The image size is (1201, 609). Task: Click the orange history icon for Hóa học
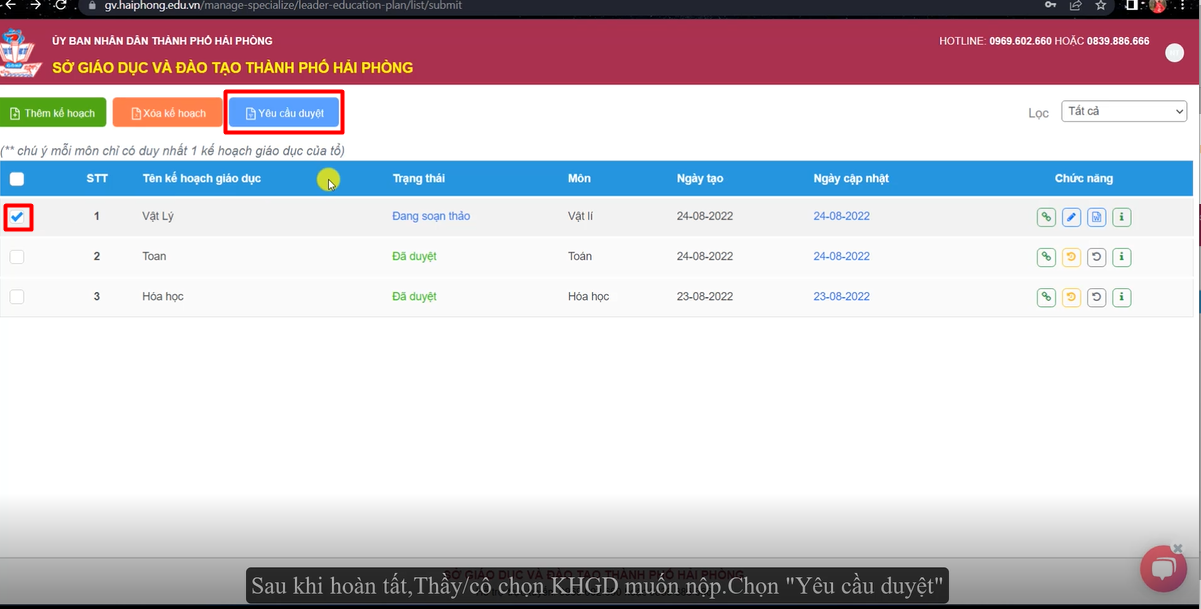1071,297
